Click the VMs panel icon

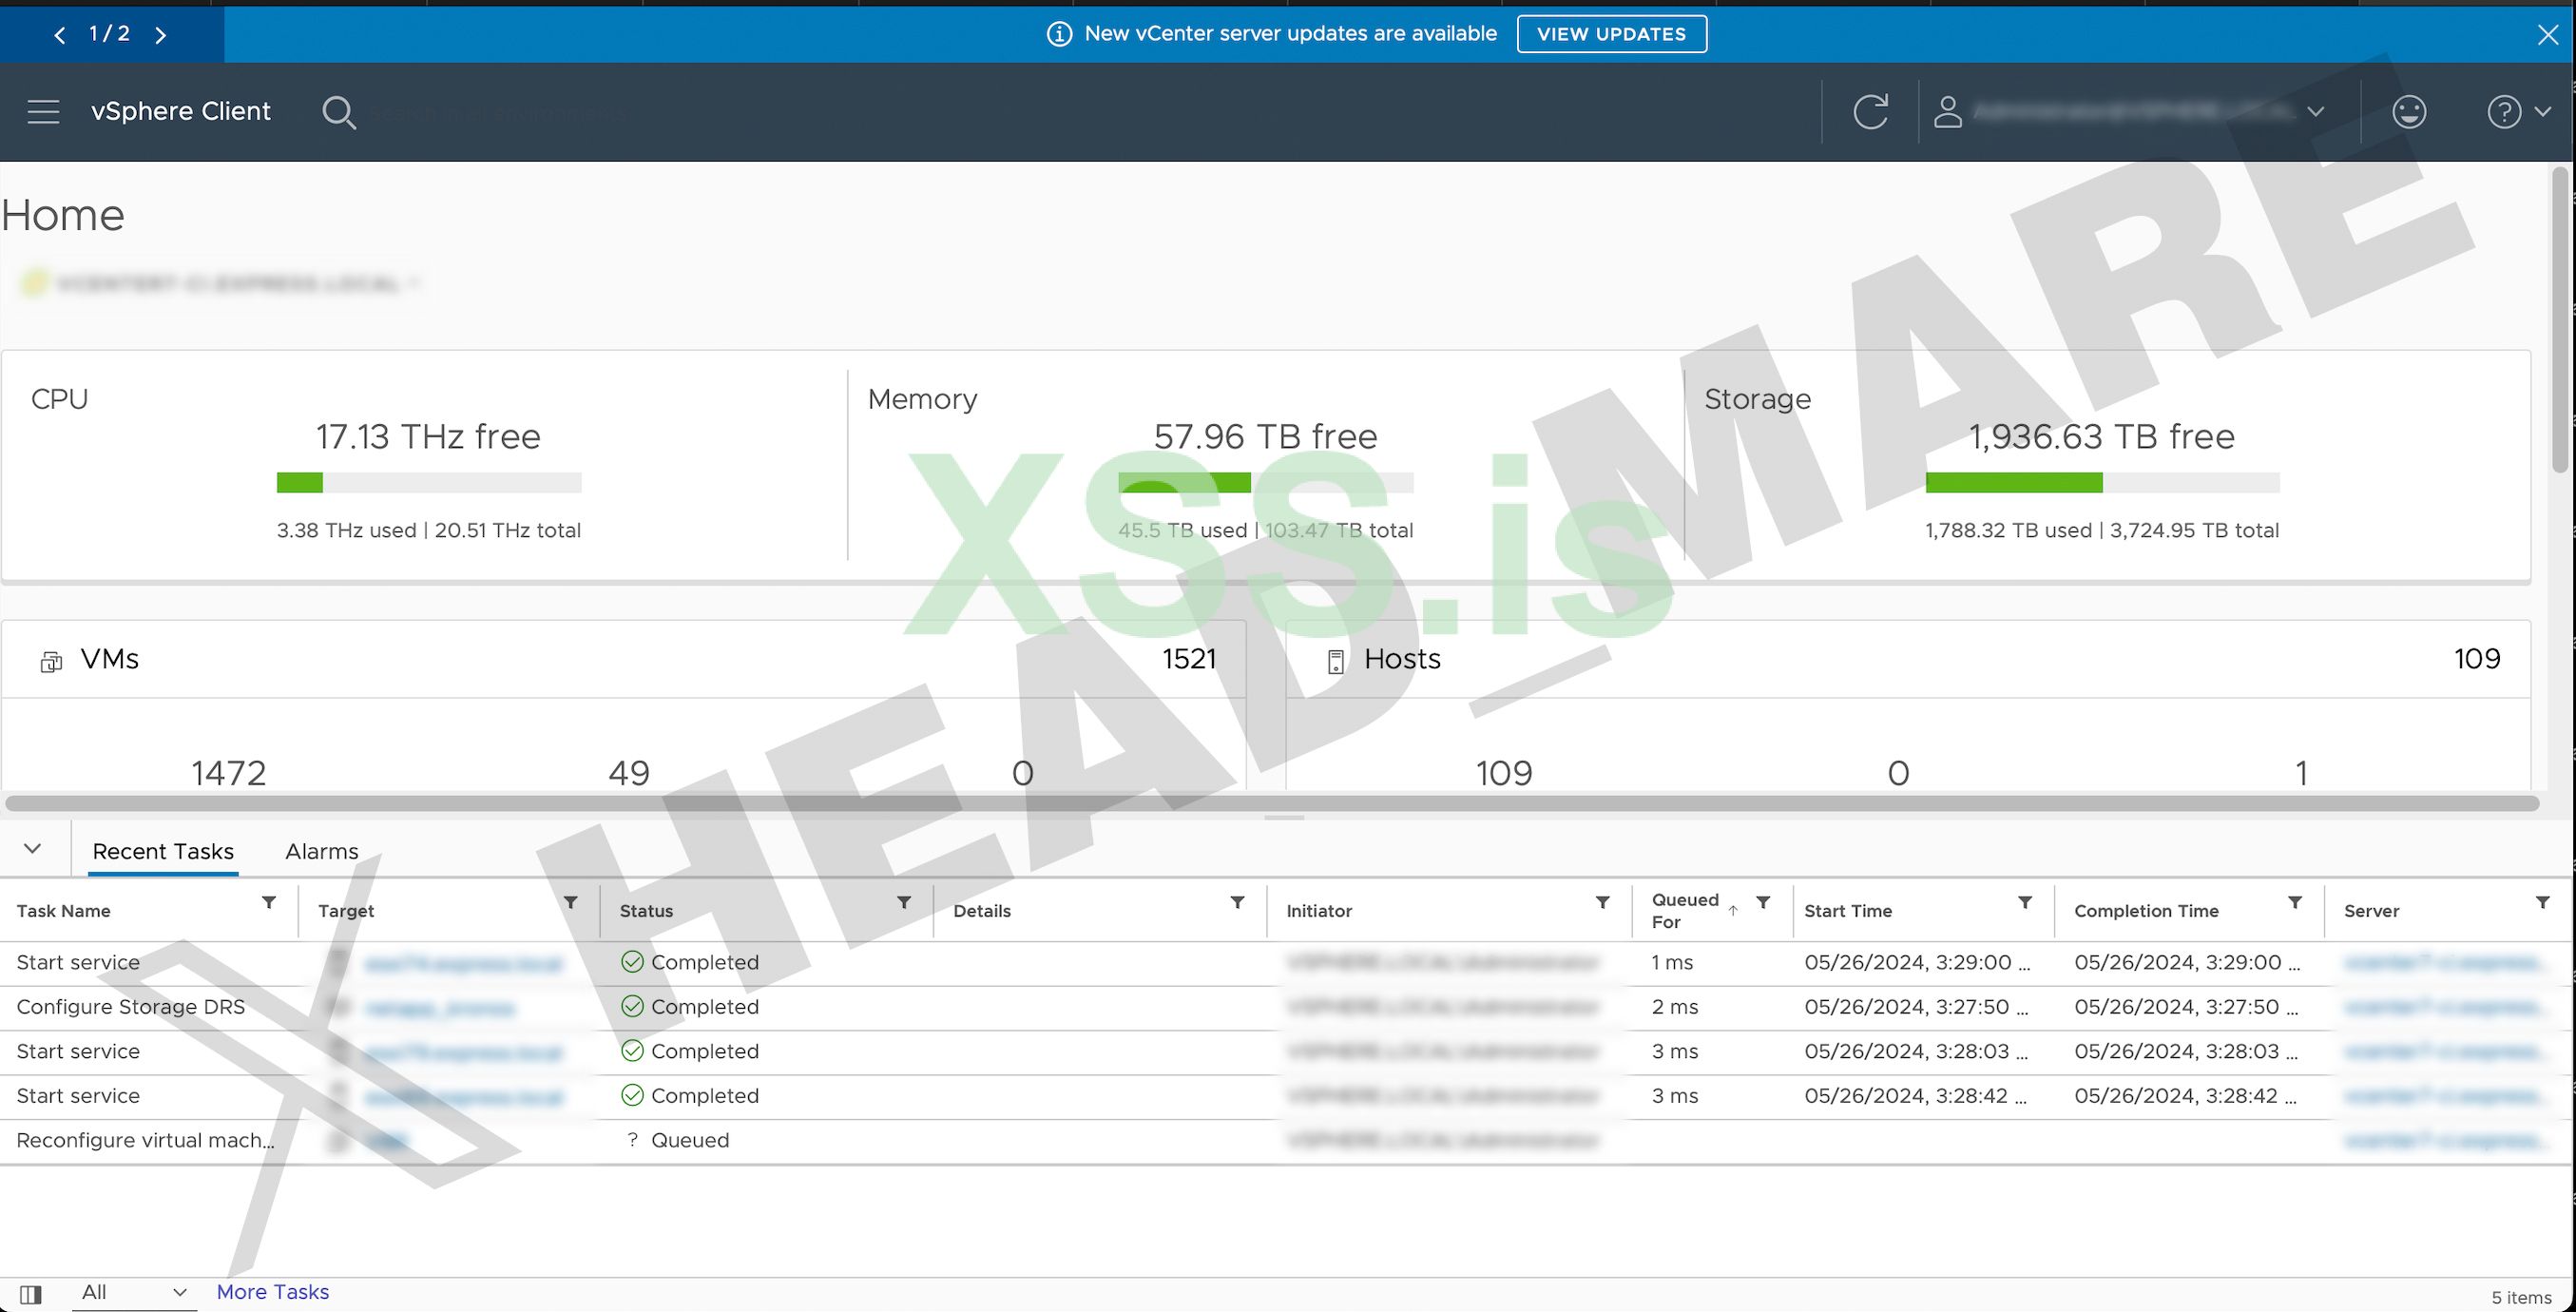[x=50, y=660]
